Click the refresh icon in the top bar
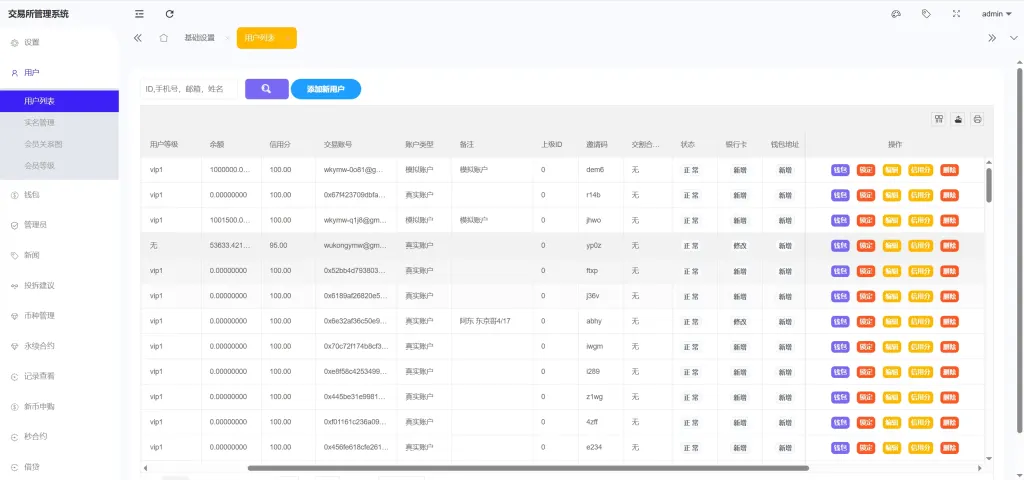Screen dimensions: 1024x480 point(170,14)
